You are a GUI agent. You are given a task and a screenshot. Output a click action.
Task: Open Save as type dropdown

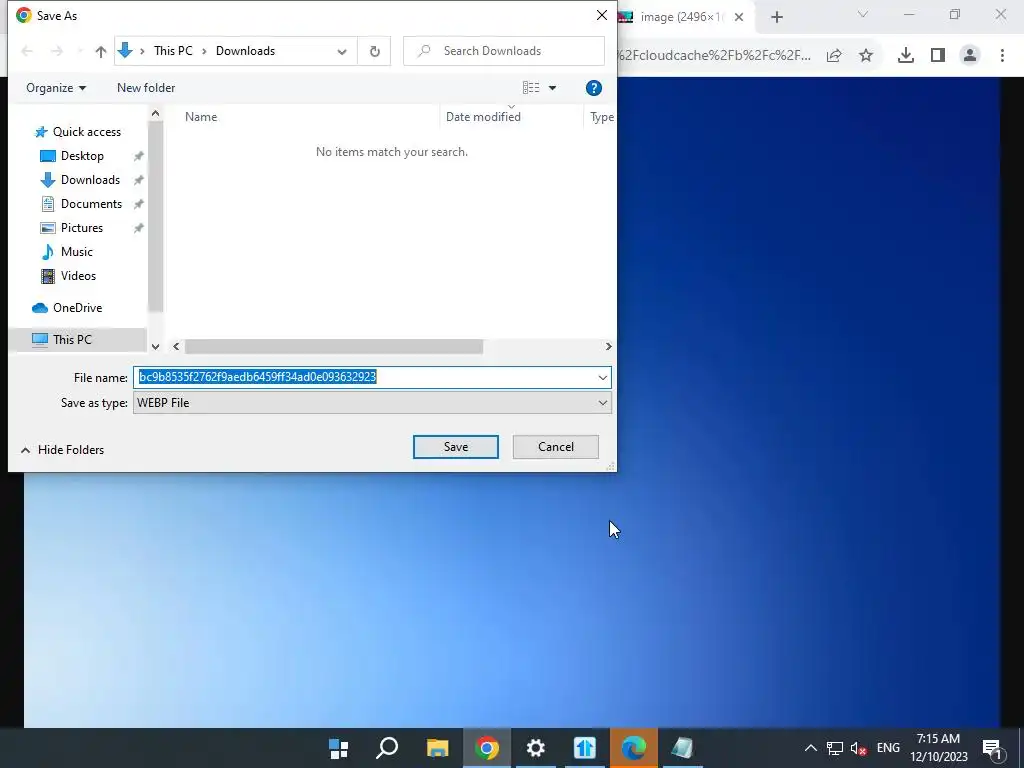(372, 403)
